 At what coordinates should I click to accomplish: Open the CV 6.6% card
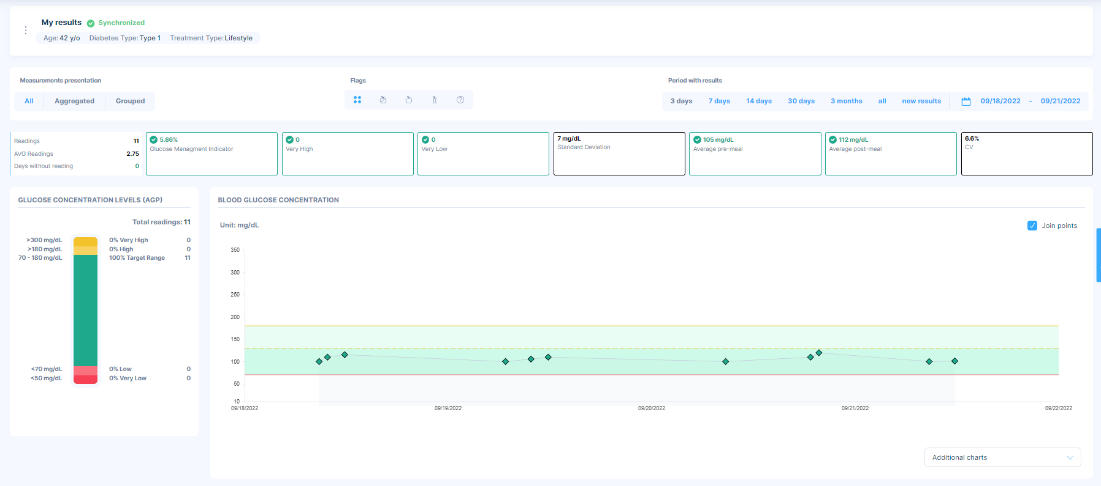click(x=1027, y=154)
